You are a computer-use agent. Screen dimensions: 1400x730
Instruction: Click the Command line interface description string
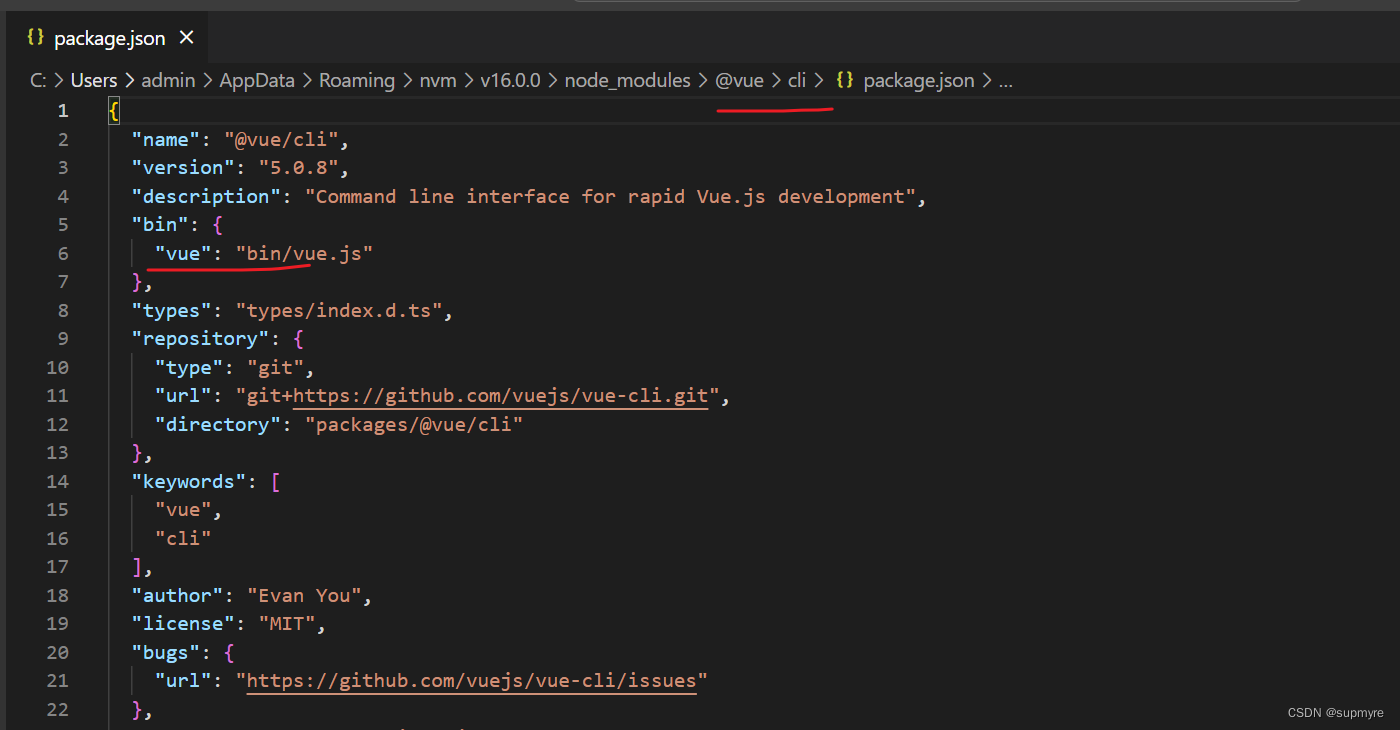610,197
